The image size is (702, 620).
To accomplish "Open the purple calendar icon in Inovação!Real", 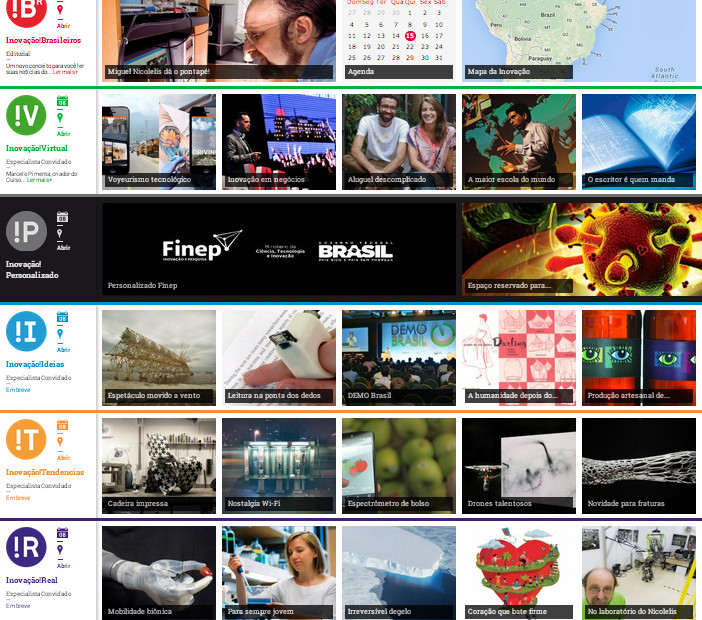I will click(62, 533).
